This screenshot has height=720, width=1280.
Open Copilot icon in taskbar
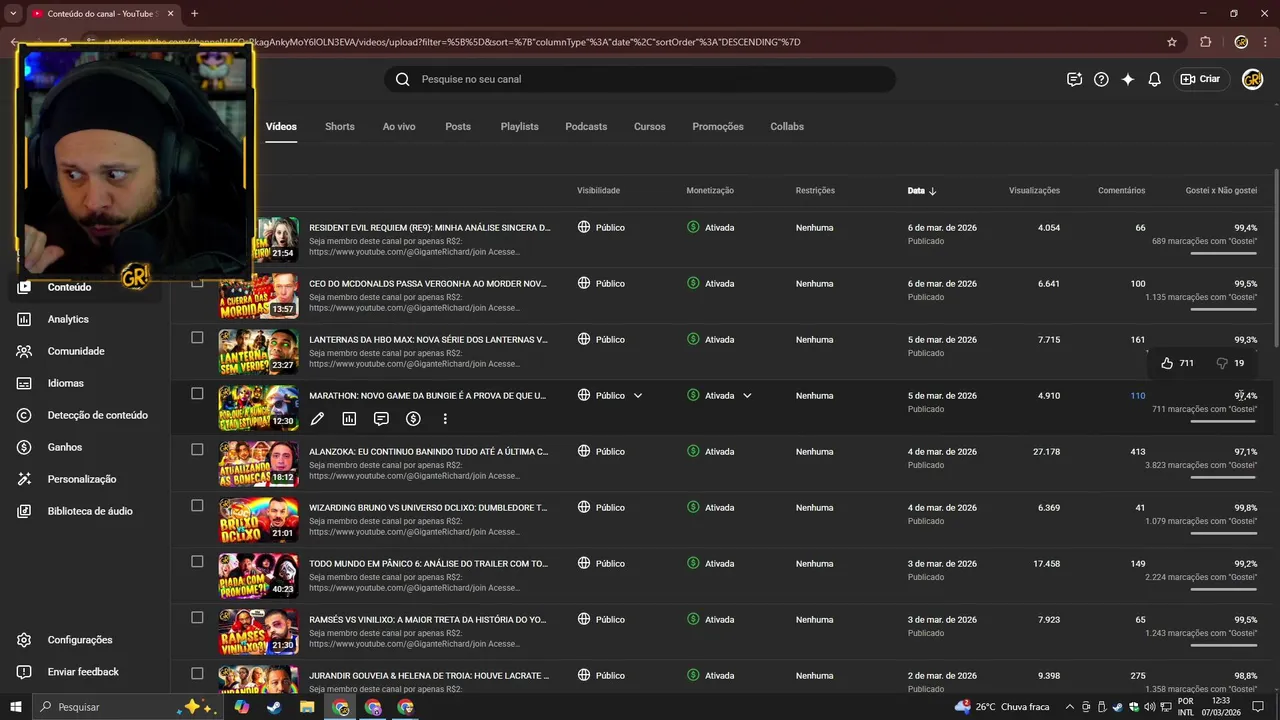click(241, 707)
